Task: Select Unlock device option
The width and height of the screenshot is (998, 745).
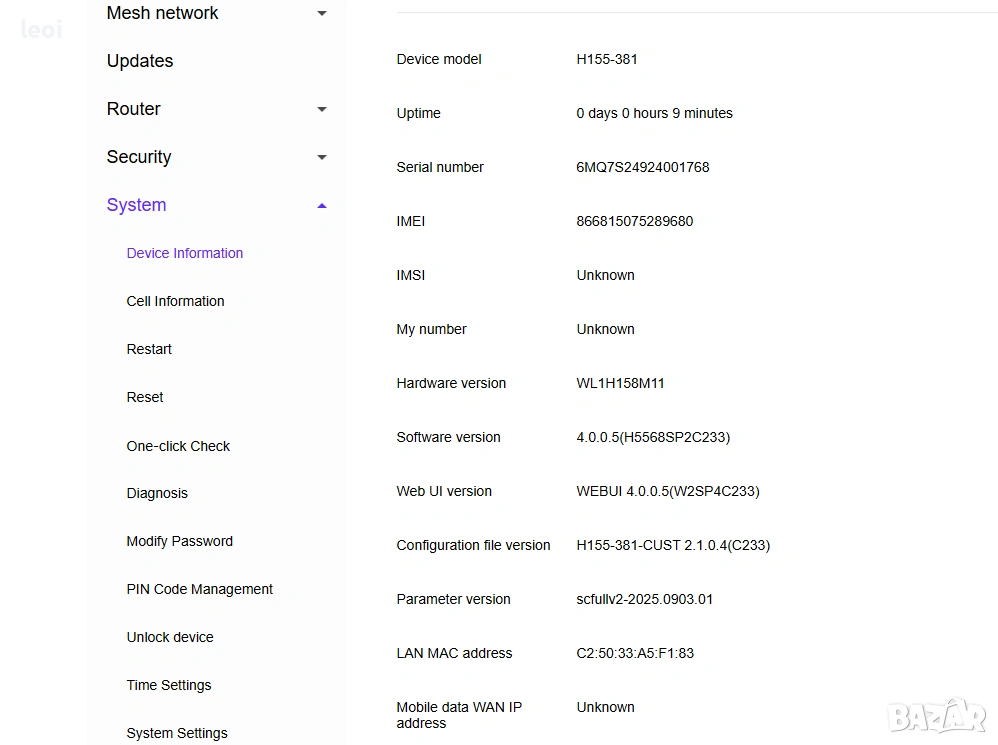Action: (x=170, y=637)
